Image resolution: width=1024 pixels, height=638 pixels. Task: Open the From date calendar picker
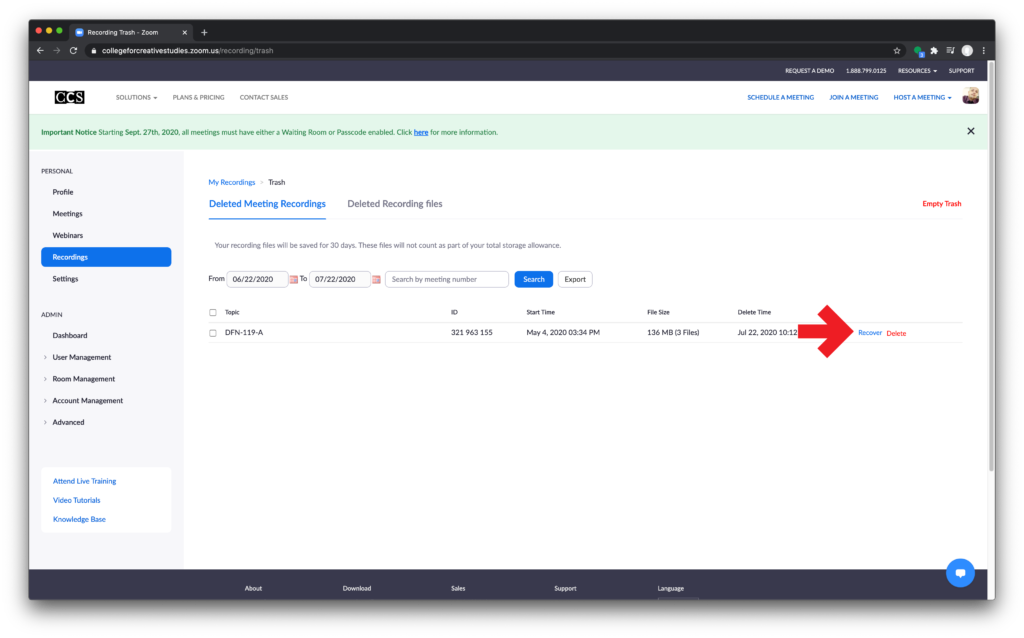coord(294,280)
